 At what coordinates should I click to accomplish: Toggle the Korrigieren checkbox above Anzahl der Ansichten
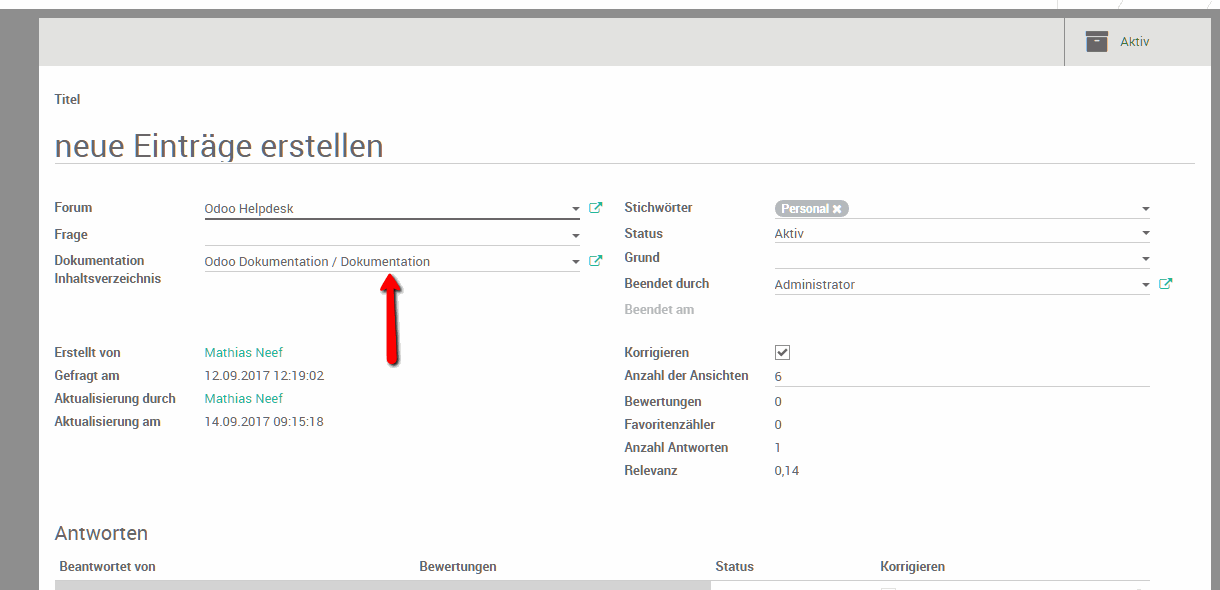[783, 353]
